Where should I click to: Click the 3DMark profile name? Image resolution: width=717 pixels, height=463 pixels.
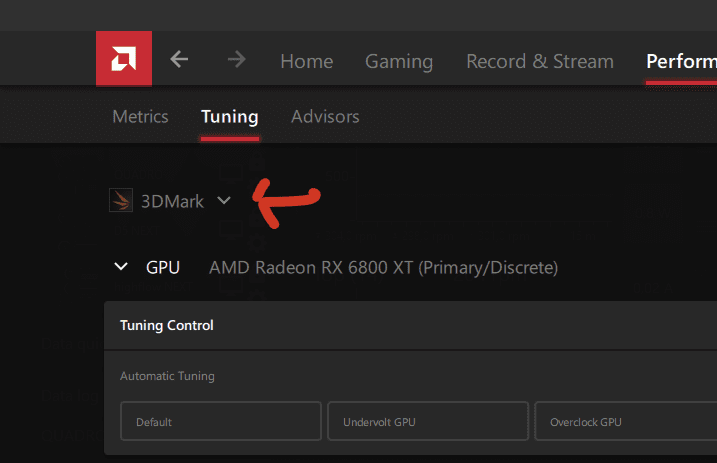coord(172,201)
